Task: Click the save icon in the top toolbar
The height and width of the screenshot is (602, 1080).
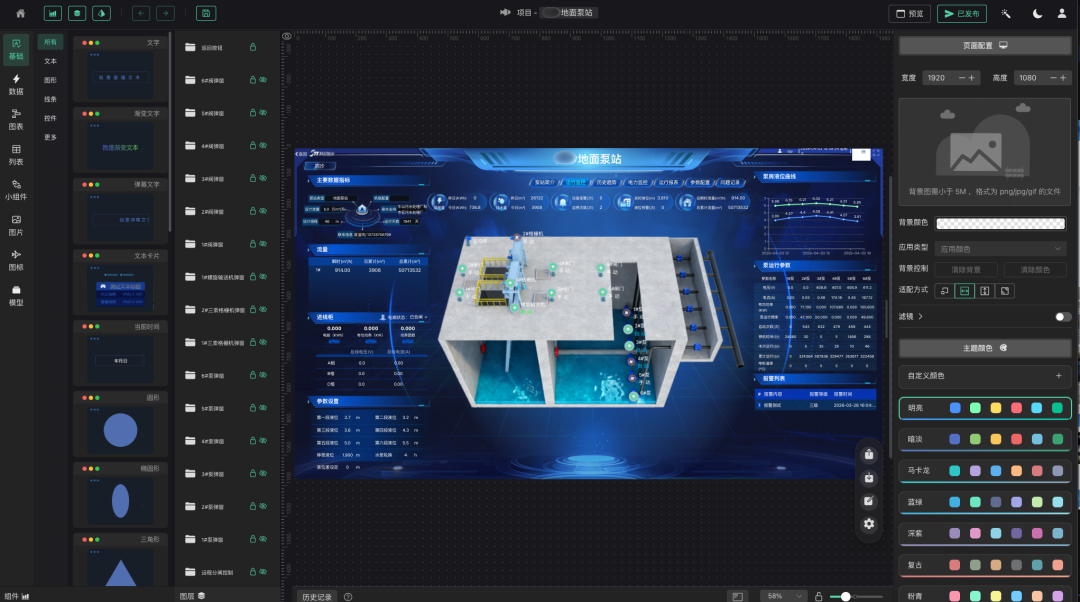Action: coord(205,13)
